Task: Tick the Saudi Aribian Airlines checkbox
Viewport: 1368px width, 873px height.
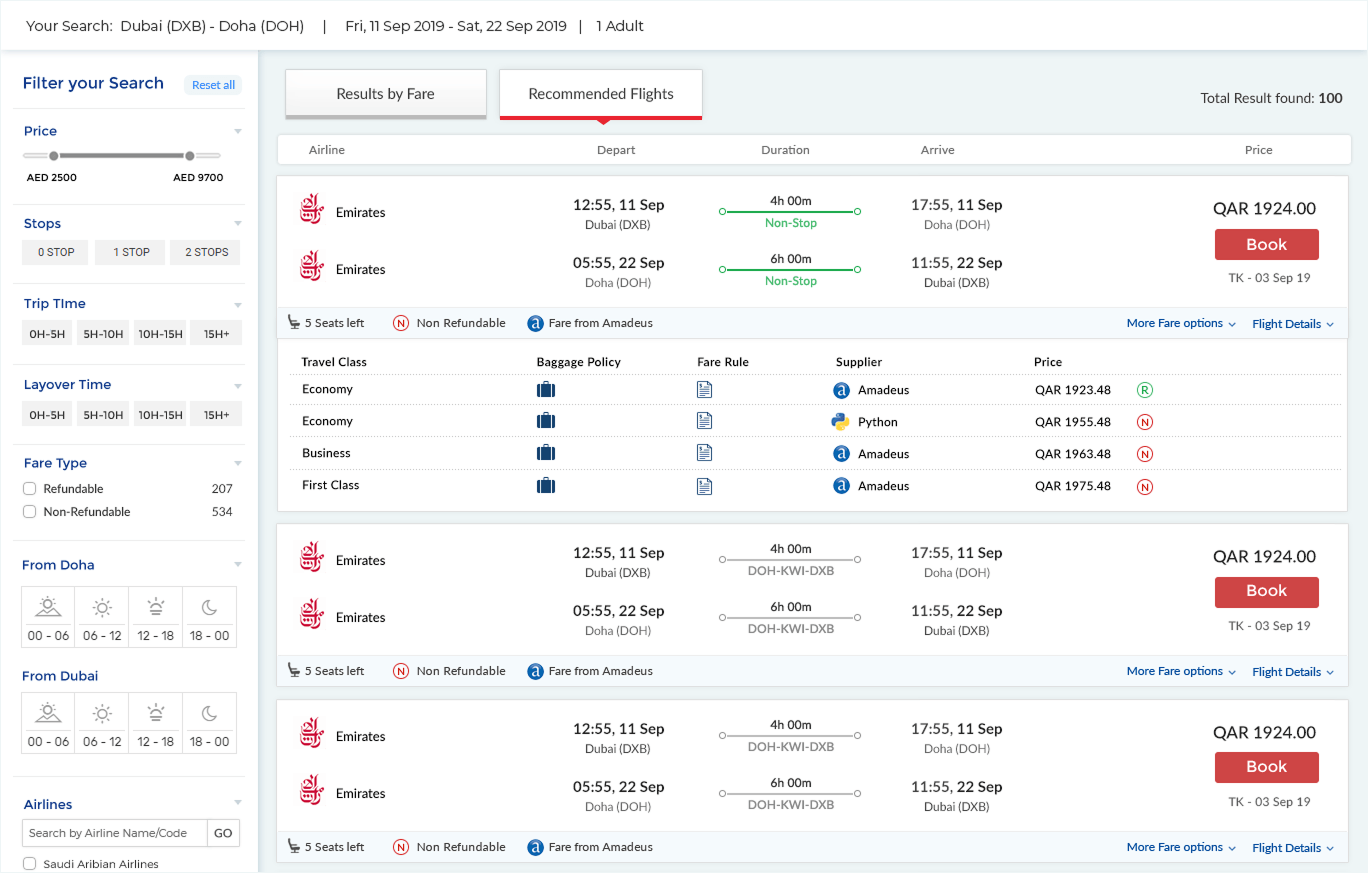Action: point(30,864)
